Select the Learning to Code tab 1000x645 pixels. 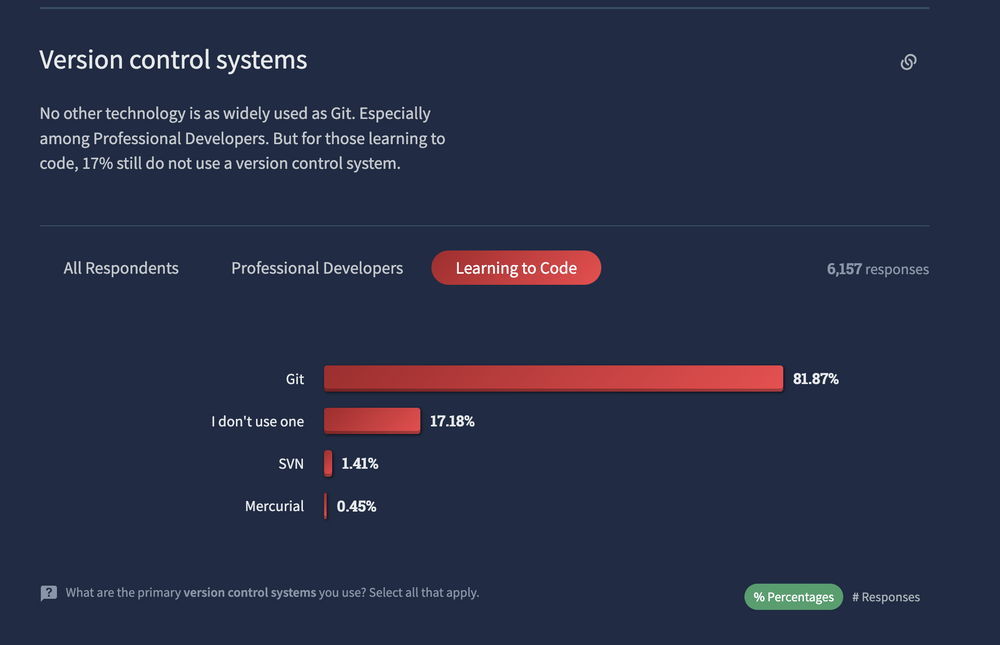click(516, 268)
